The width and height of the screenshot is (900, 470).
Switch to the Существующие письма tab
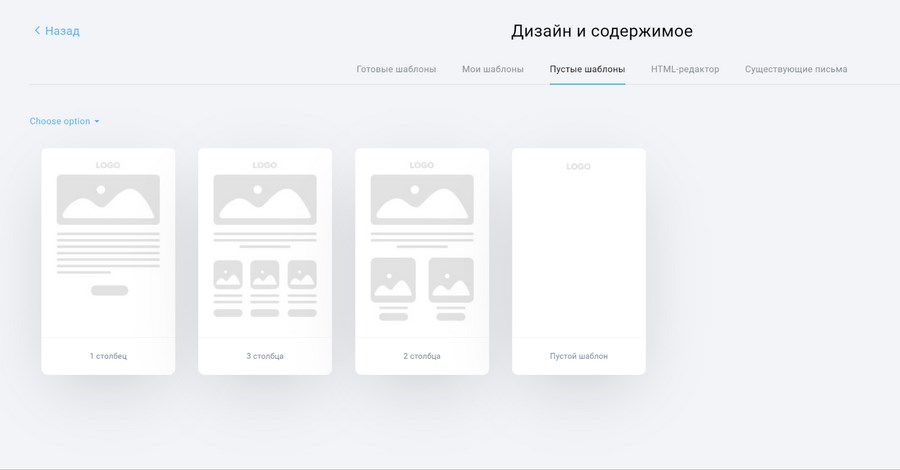796,69
